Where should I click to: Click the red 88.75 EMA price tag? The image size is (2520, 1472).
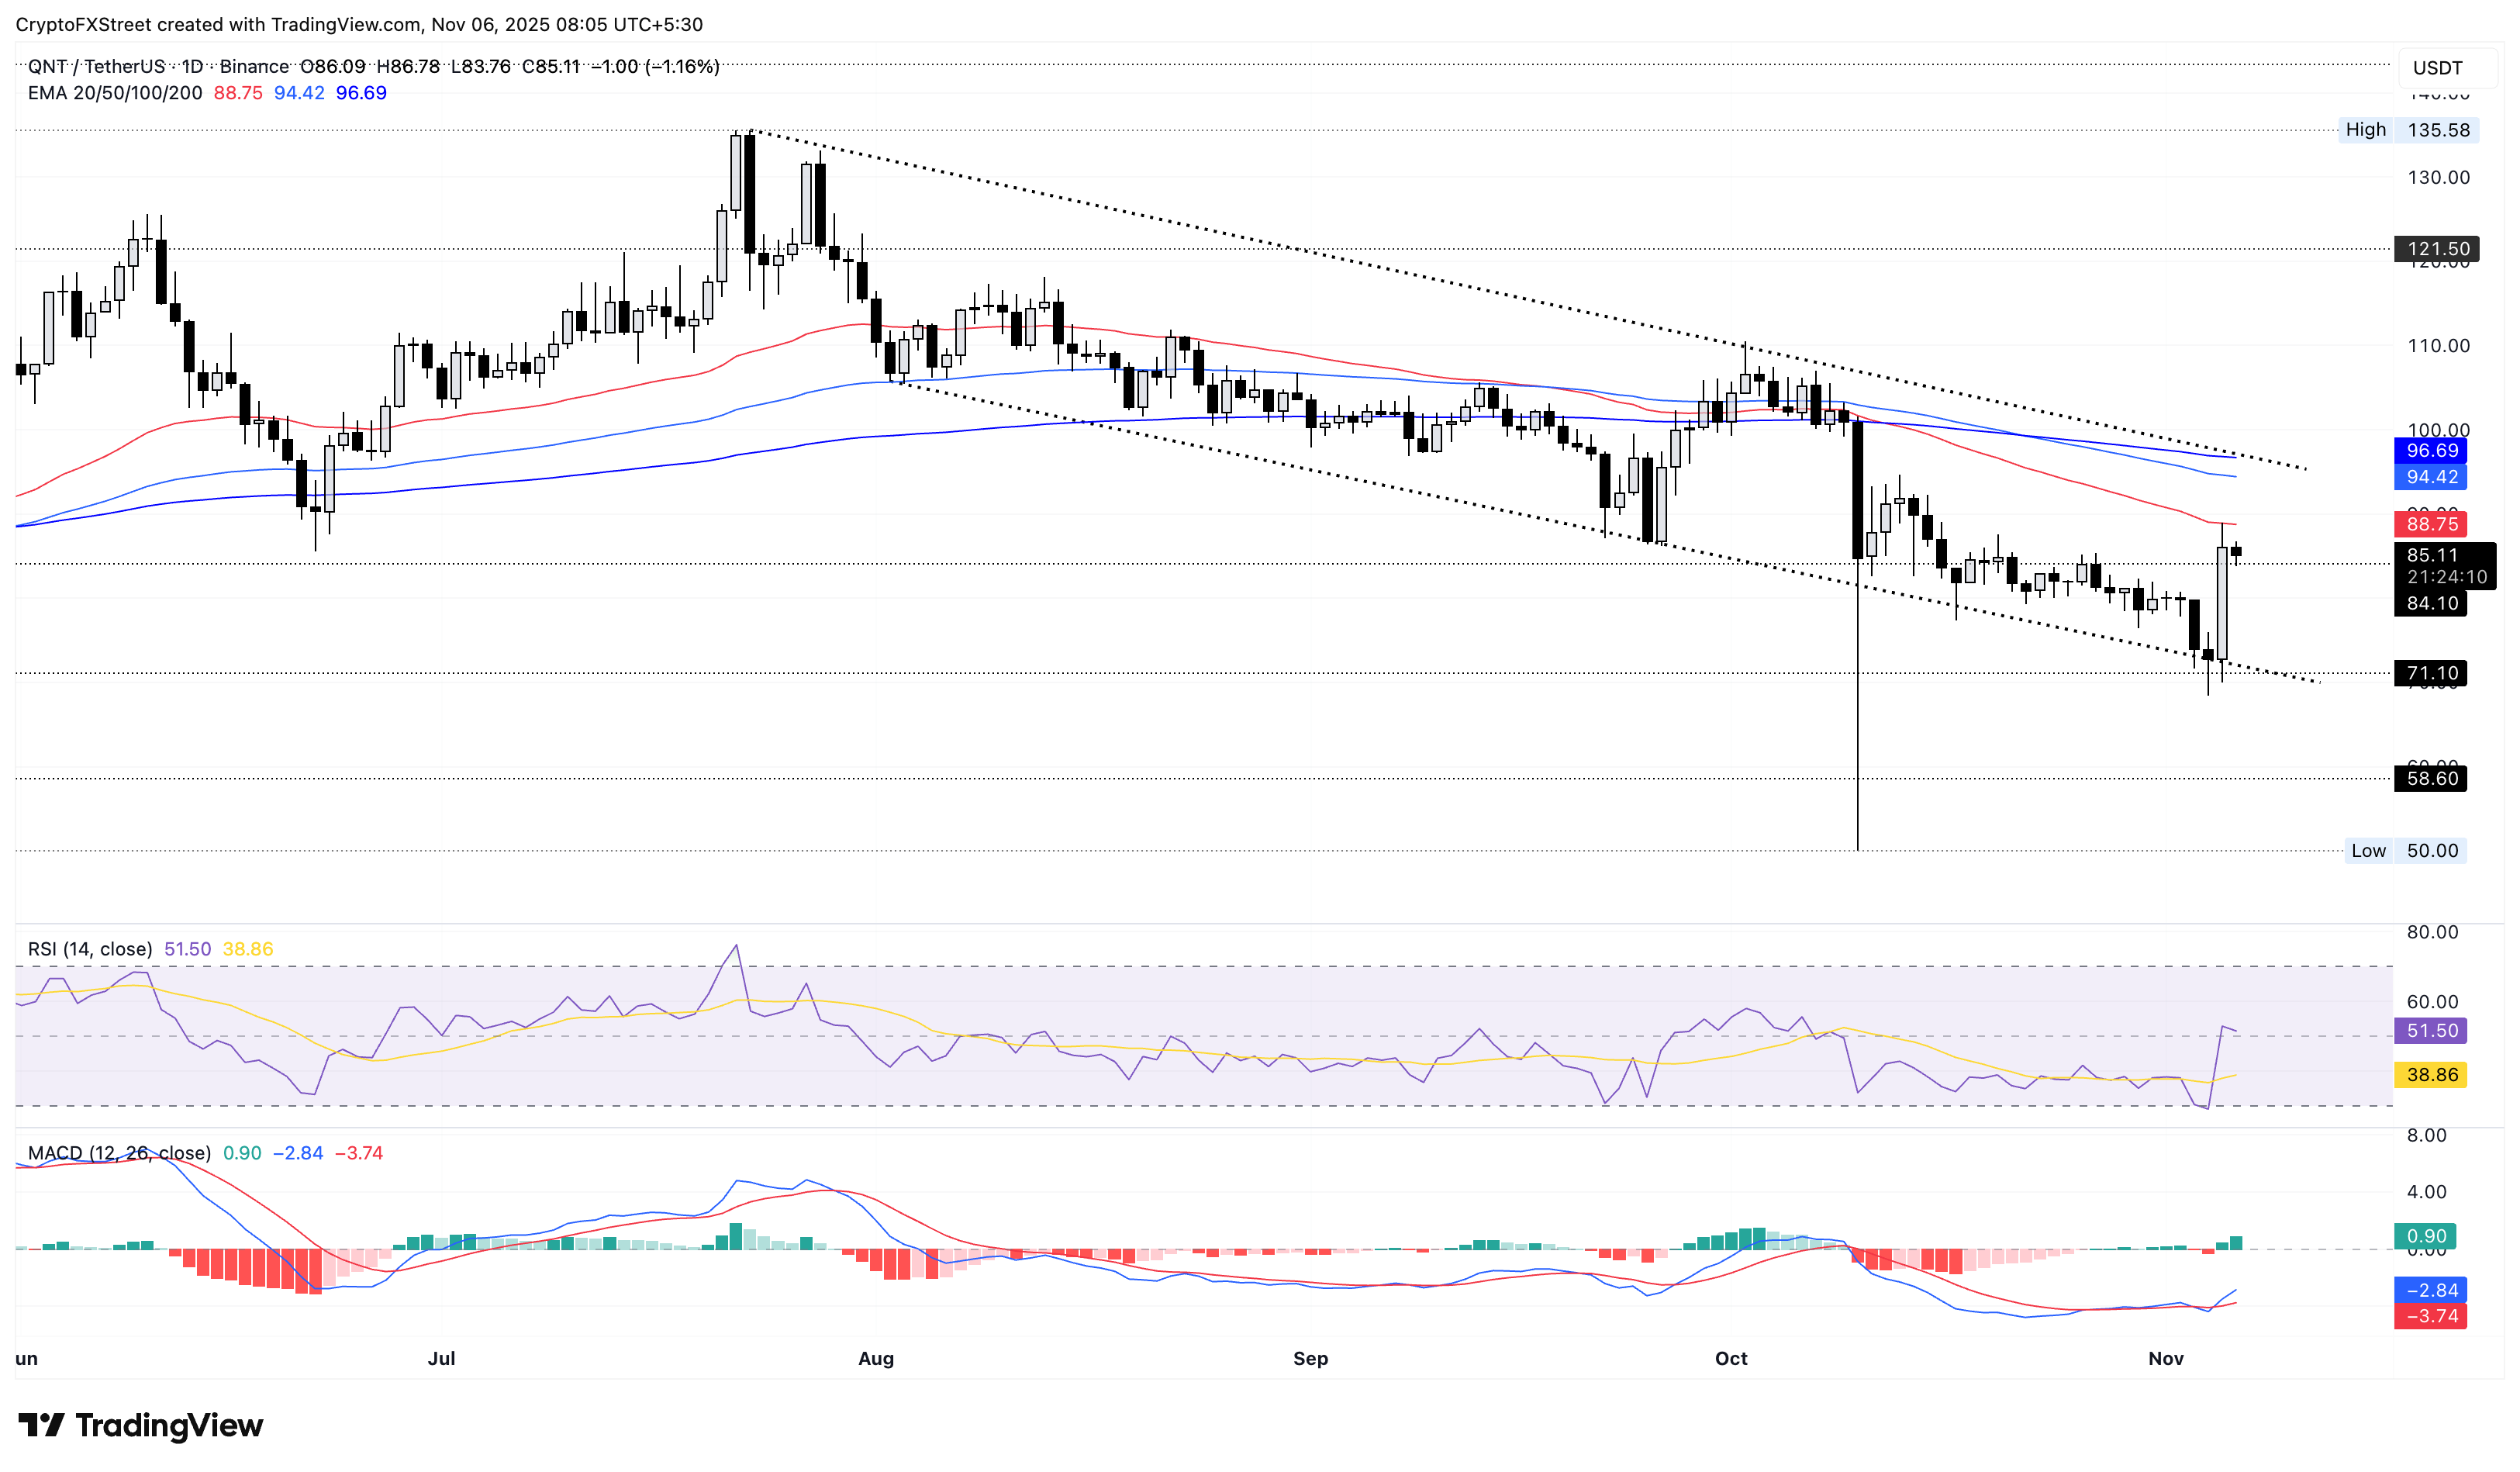click(x=2432, y=524)
